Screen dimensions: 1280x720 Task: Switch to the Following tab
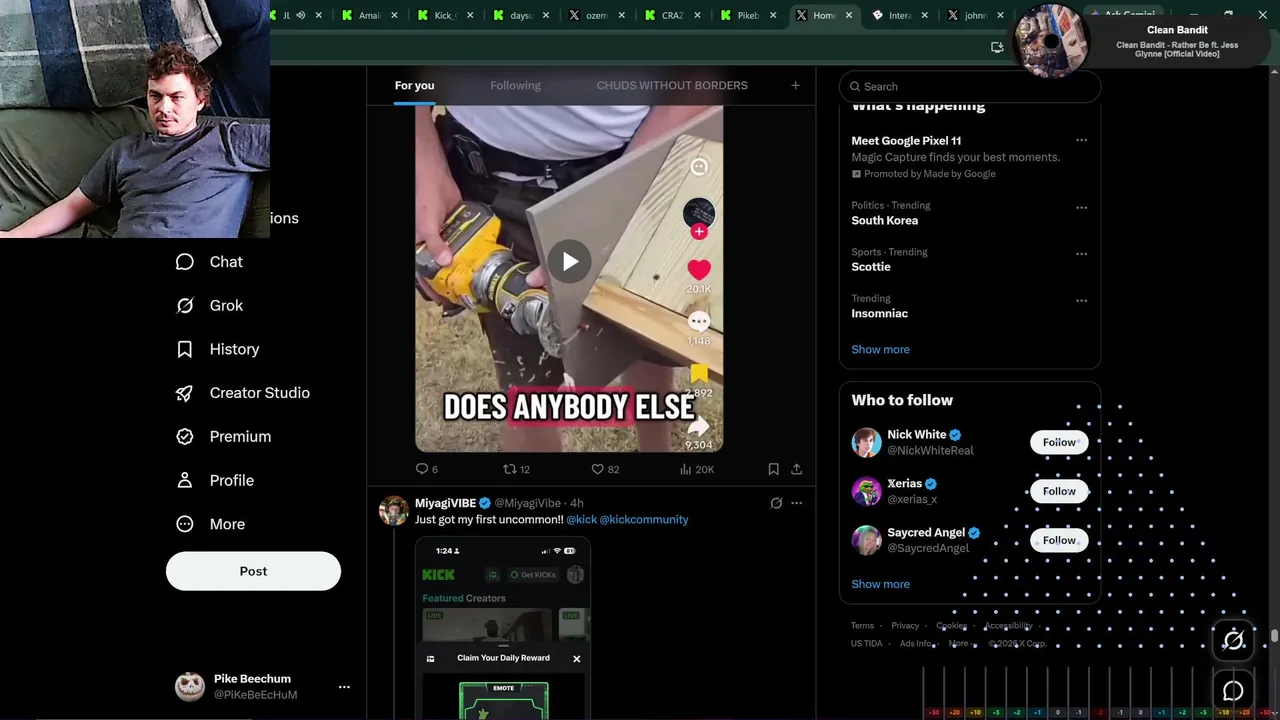515,86
